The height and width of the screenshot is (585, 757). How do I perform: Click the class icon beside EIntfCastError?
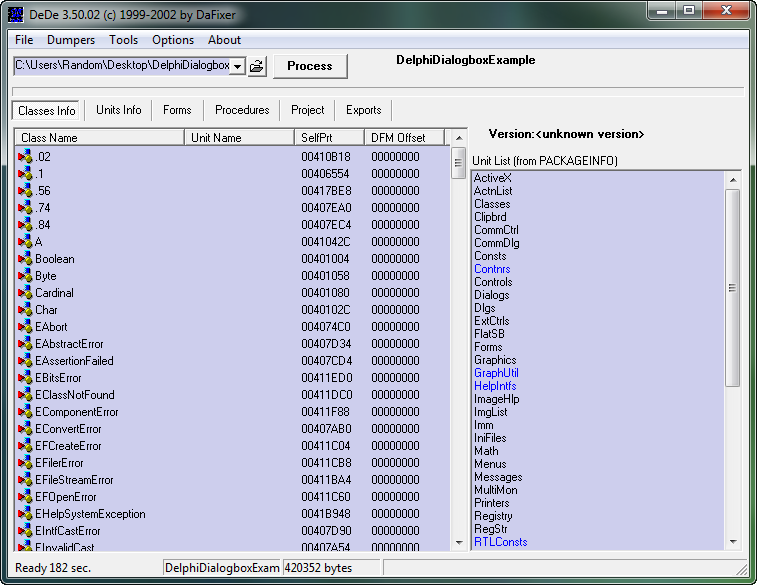25,531
